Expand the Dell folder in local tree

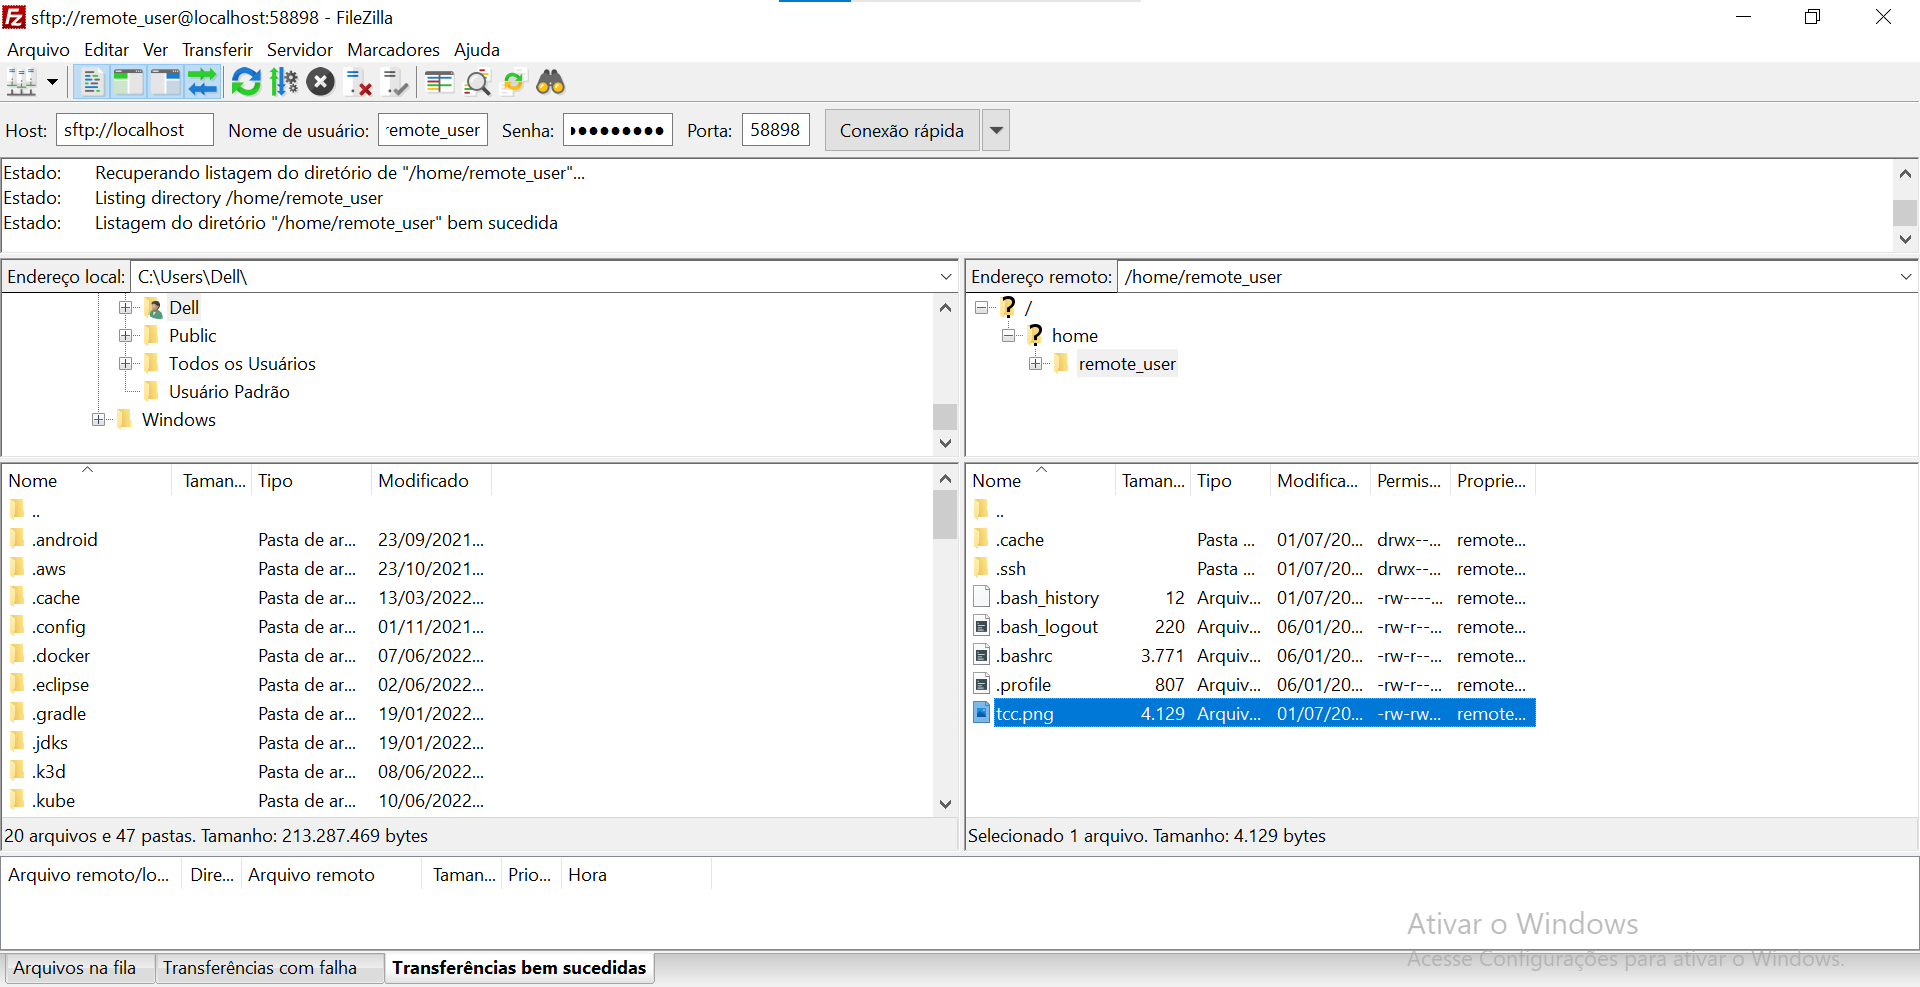coord(125,307)
